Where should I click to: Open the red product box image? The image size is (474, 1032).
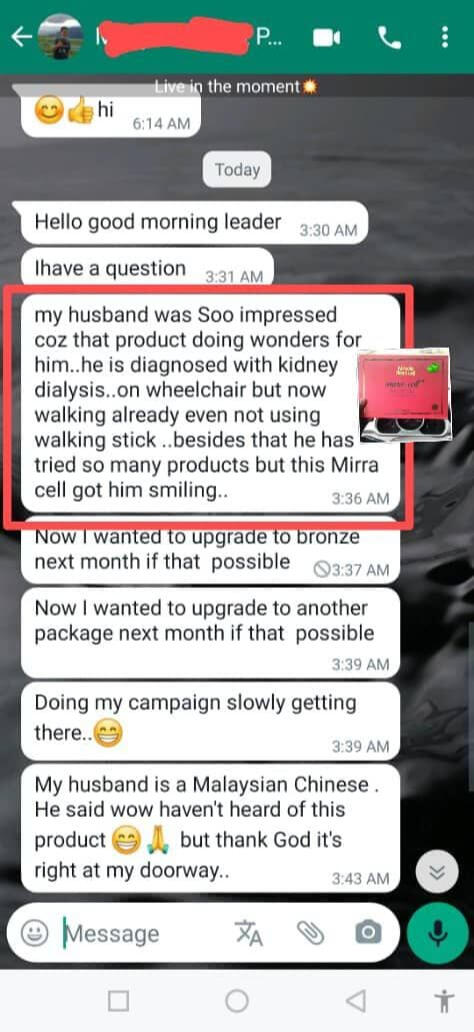(x=404, y=394)
